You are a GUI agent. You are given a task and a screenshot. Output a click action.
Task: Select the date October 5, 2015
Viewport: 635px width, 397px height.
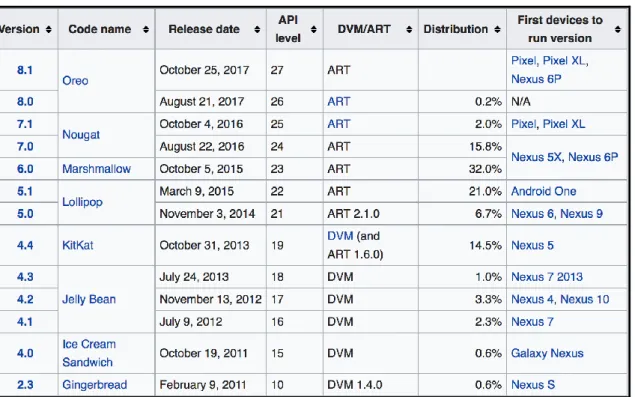pyautogui.click(x=201, y=169)
